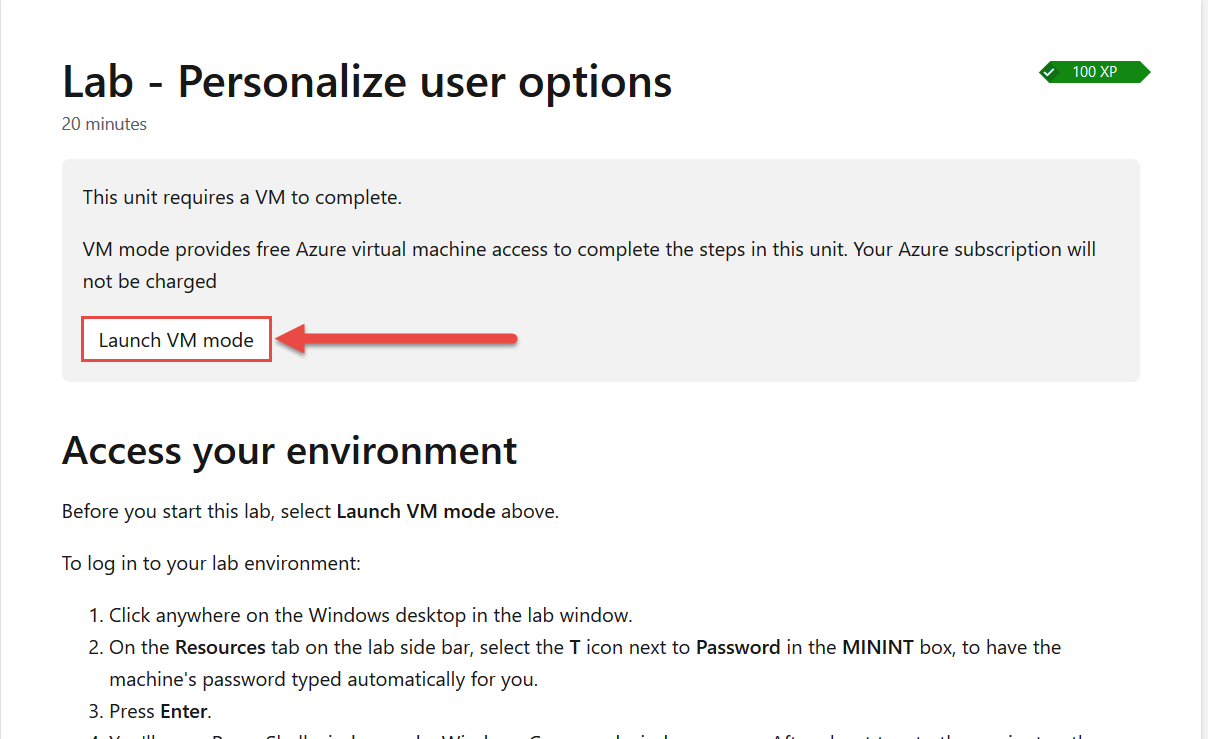Click the bold word "Password" in step 2
1208x739 pixels.
tap(738, 647)
